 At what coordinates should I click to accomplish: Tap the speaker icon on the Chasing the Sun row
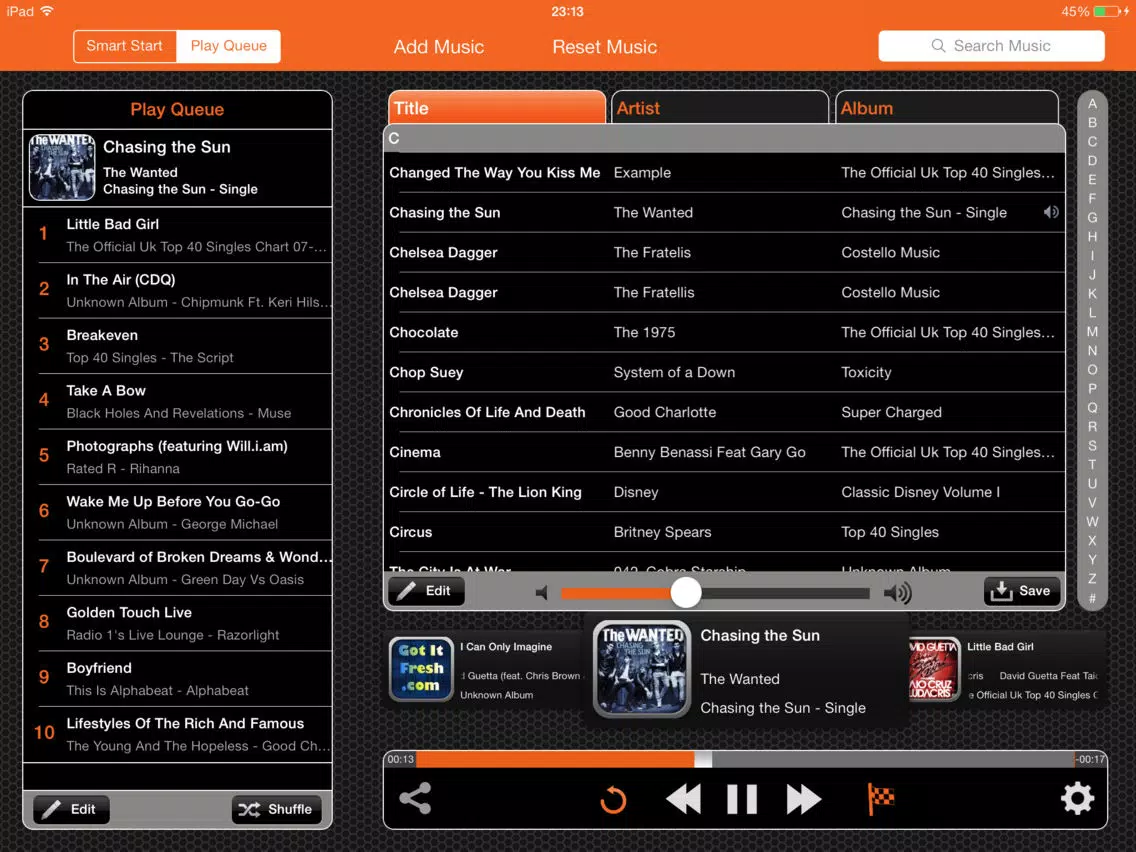[x=1051, y=212]
